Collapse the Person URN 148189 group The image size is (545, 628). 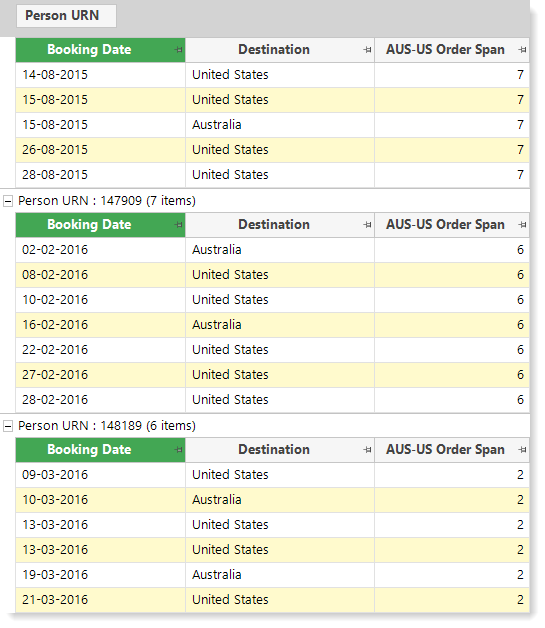point(8,426)
